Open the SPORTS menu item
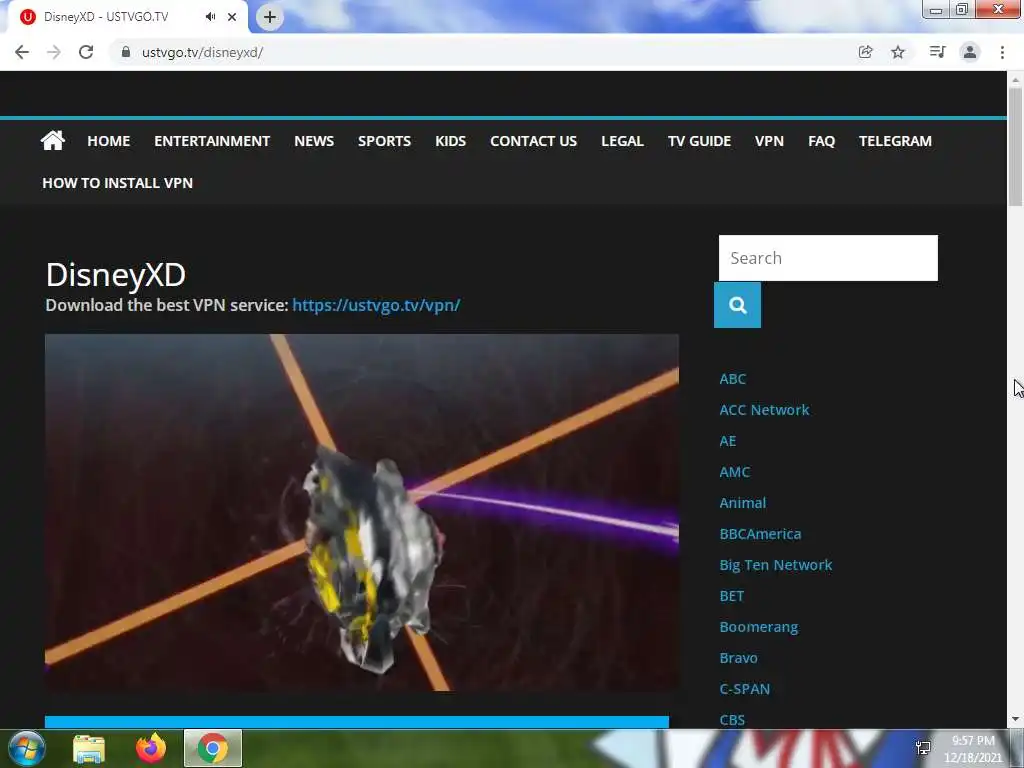The width and height of the screenshot is (1024, 768). pyautogui.click(x=384, y=141)
